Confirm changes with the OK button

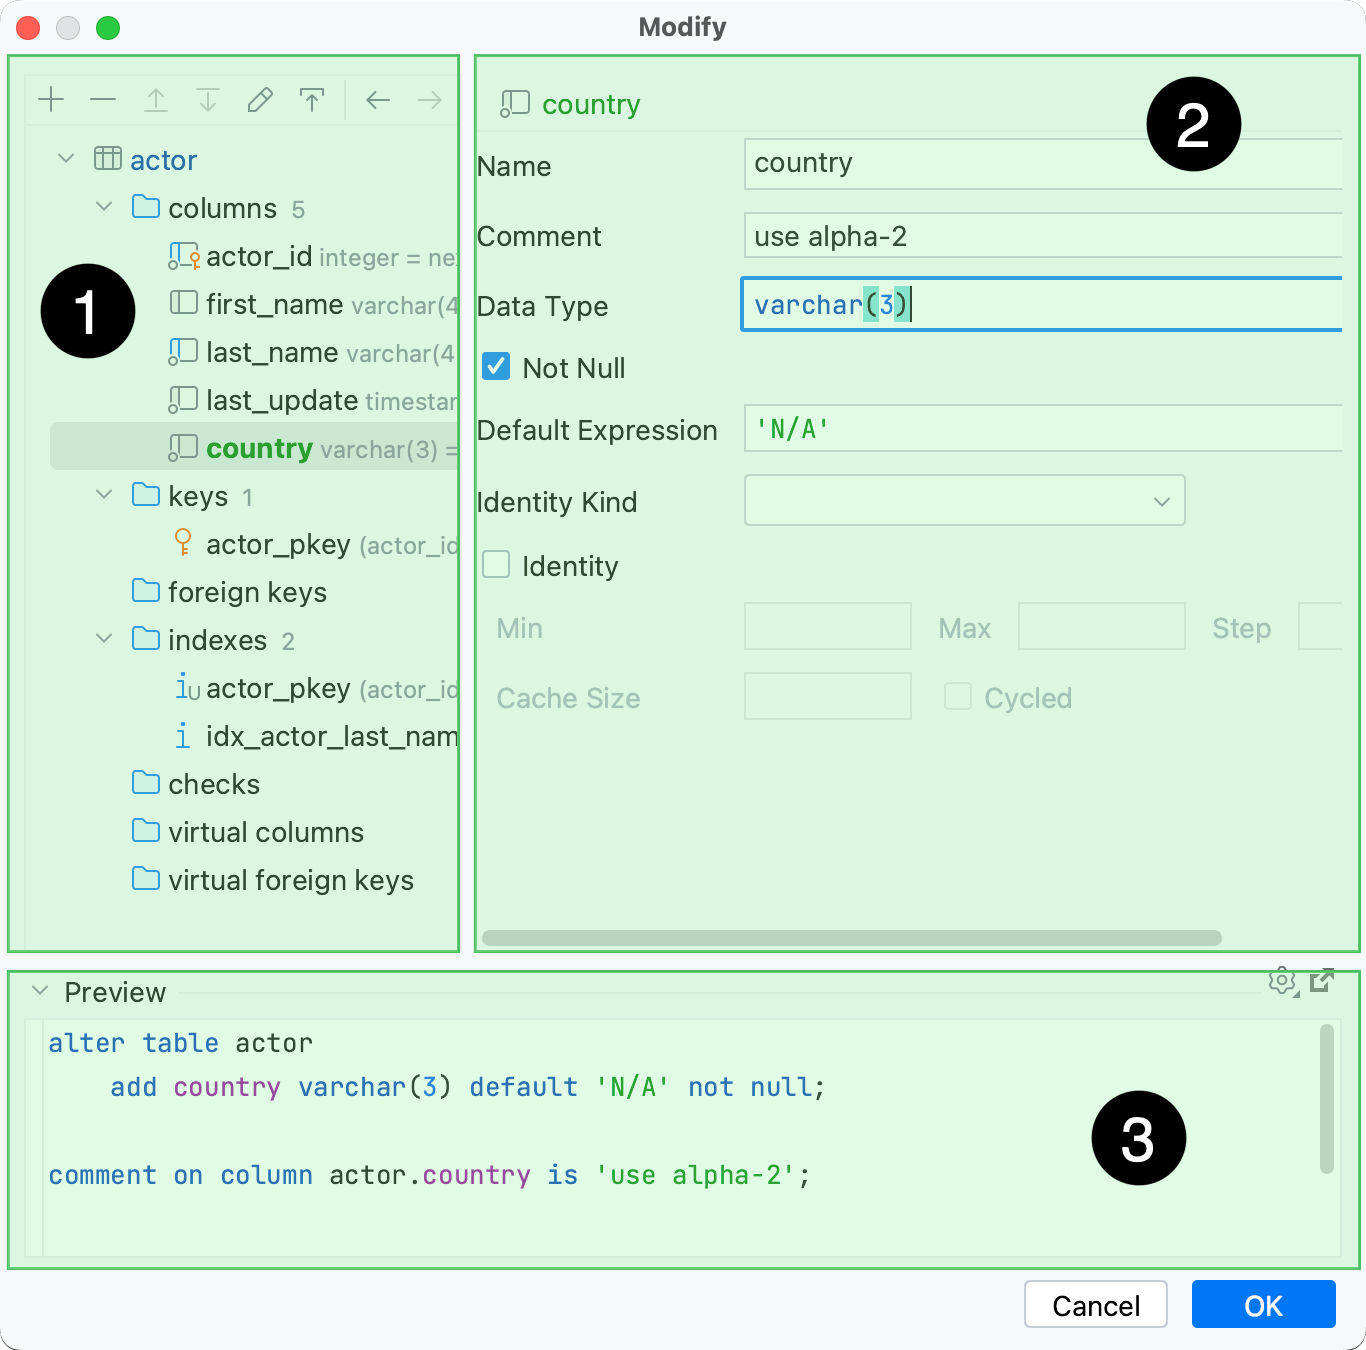coord(1262,1305)
